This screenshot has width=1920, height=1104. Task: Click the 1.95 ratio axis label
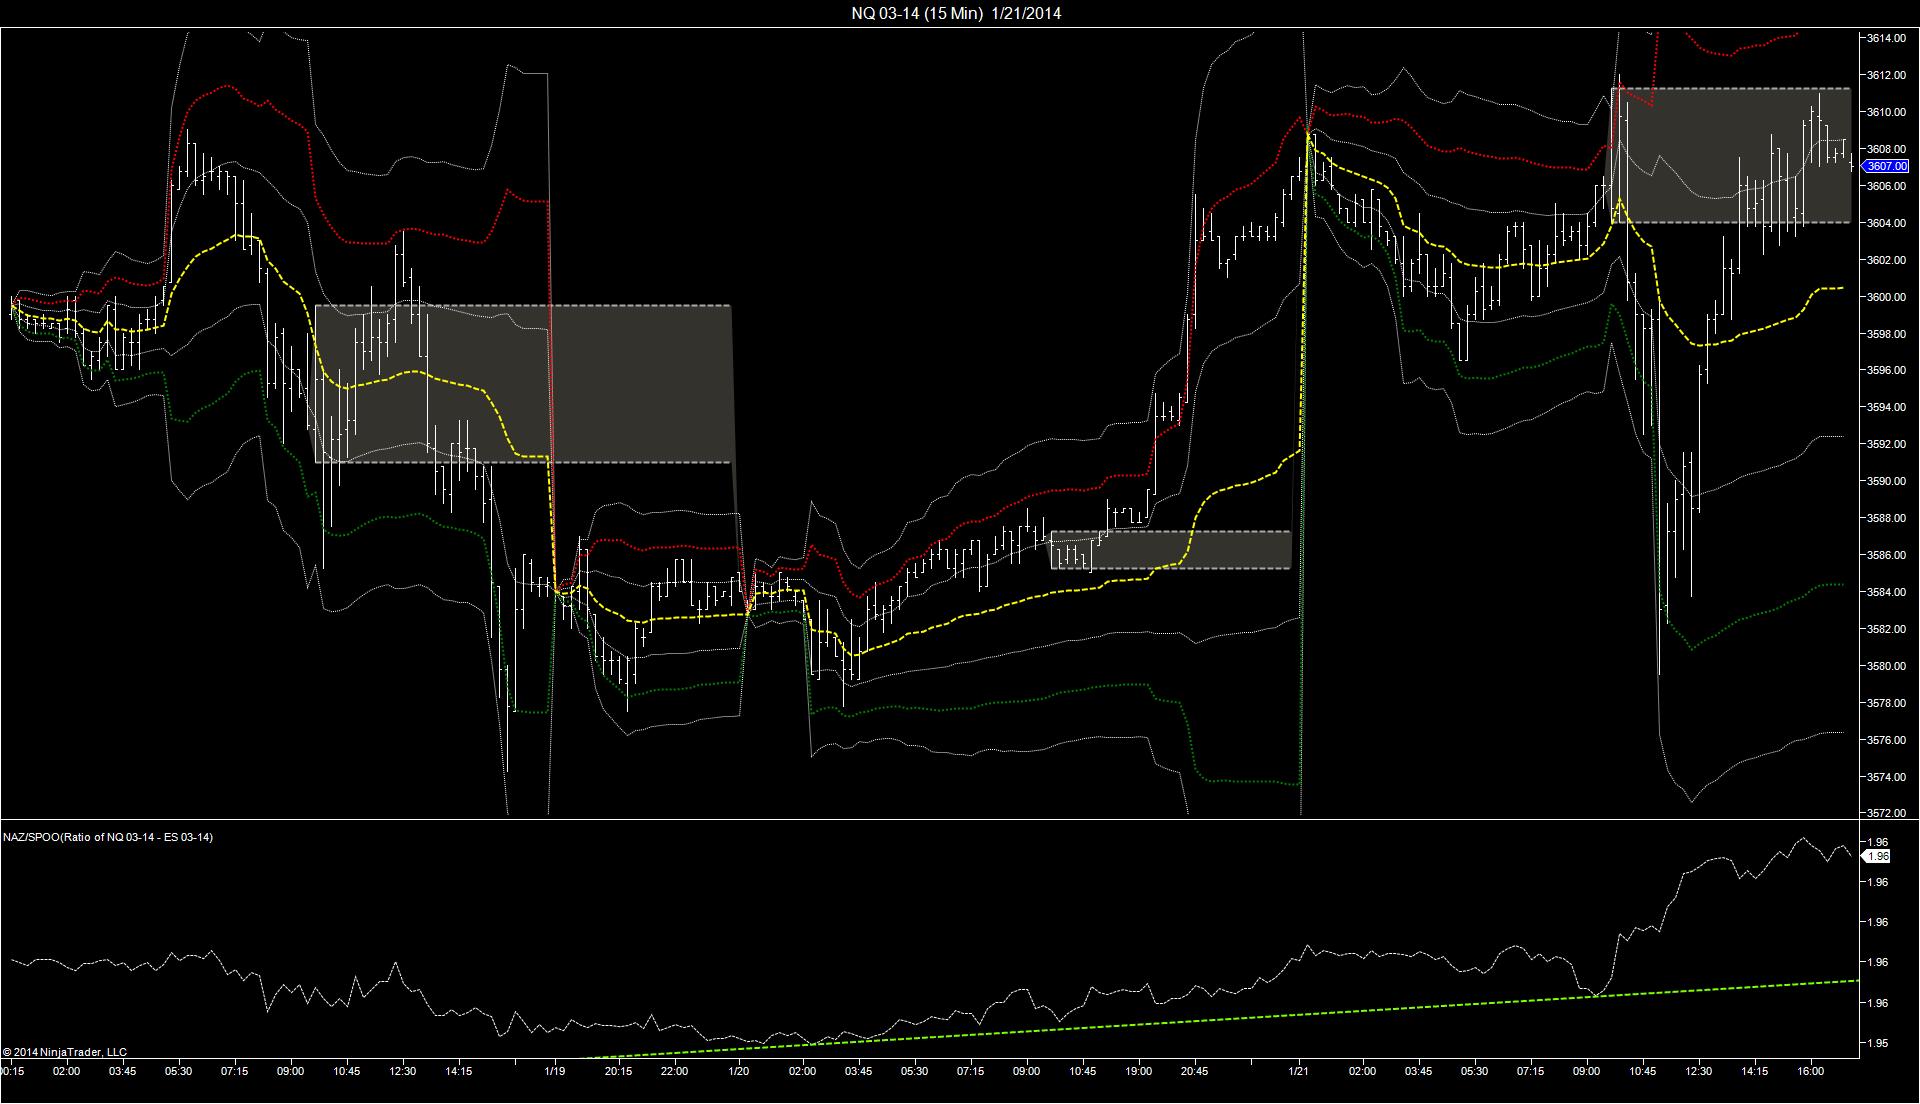[1878, 1043]
